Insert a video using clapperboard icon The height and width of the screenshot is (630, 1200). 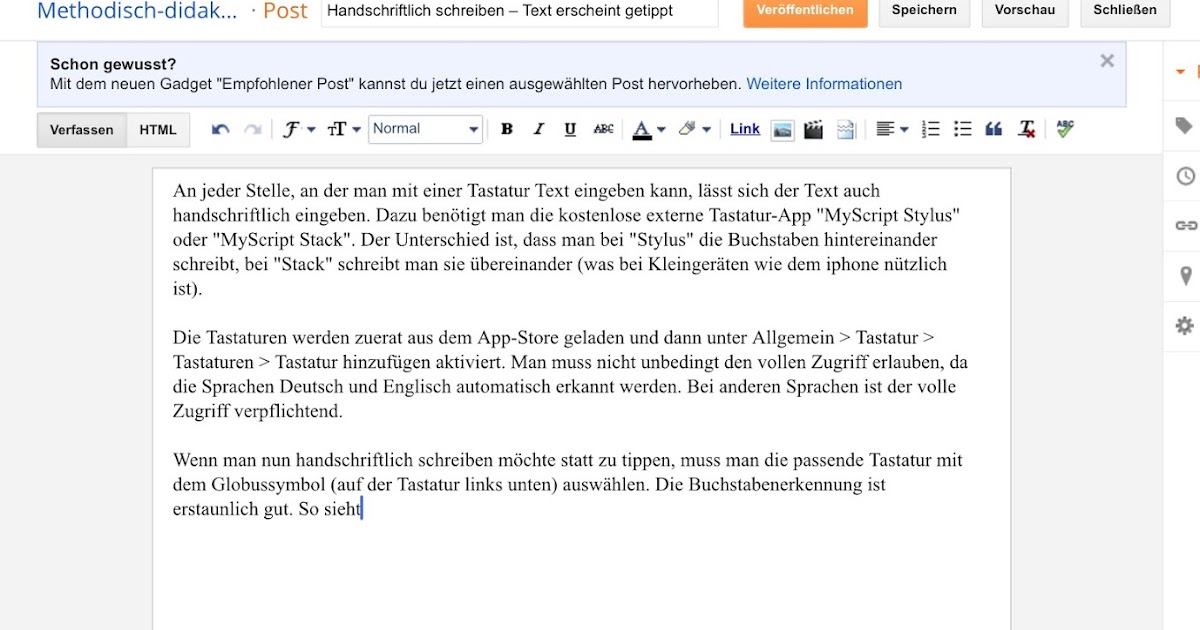tap(813, 129)
